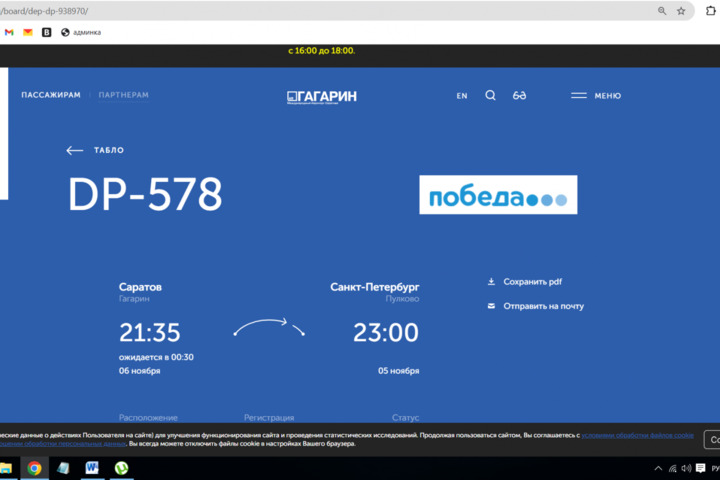Image resolution: width=720 pixels, height=480 pixels.
Task: Select the ПАРТНЕРАМ tab
Action: click(x=124, y=96)
